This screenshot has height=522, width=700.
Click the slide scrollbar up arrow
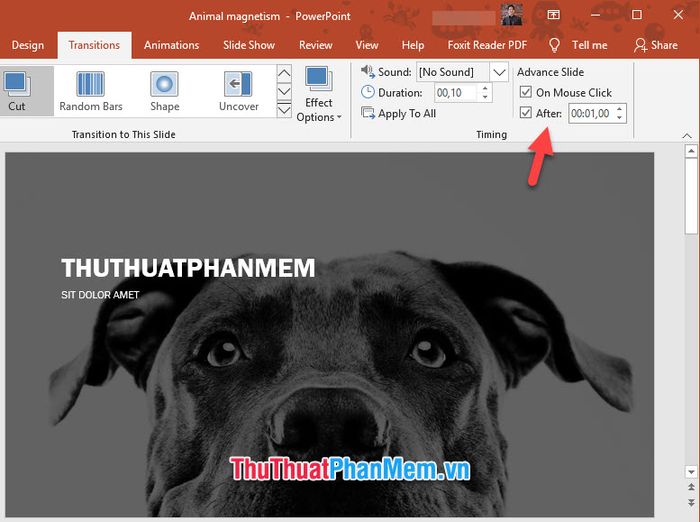(x=691, y=151)
